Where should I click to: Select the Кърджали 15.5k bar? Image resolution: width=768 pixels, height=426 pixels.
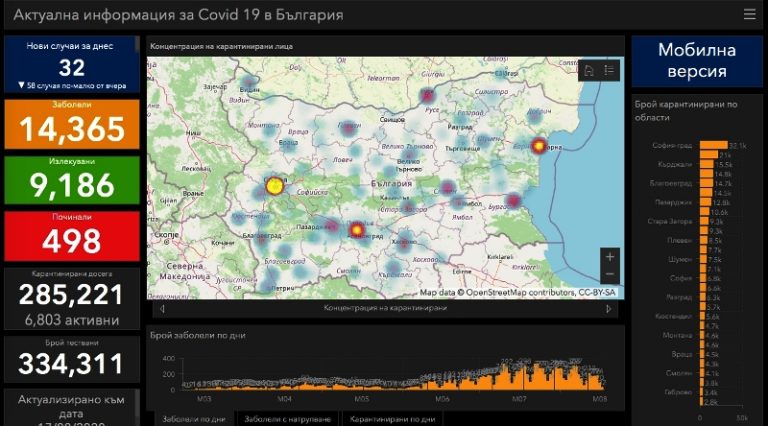coord(706,164)
